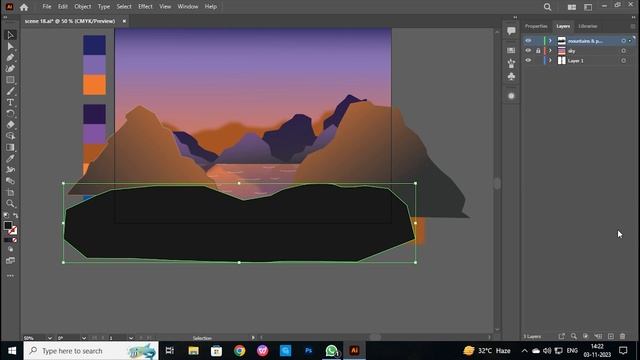Open Chrome from the taskbar
This screenshot has width=640, height=360.
(240, 351)
